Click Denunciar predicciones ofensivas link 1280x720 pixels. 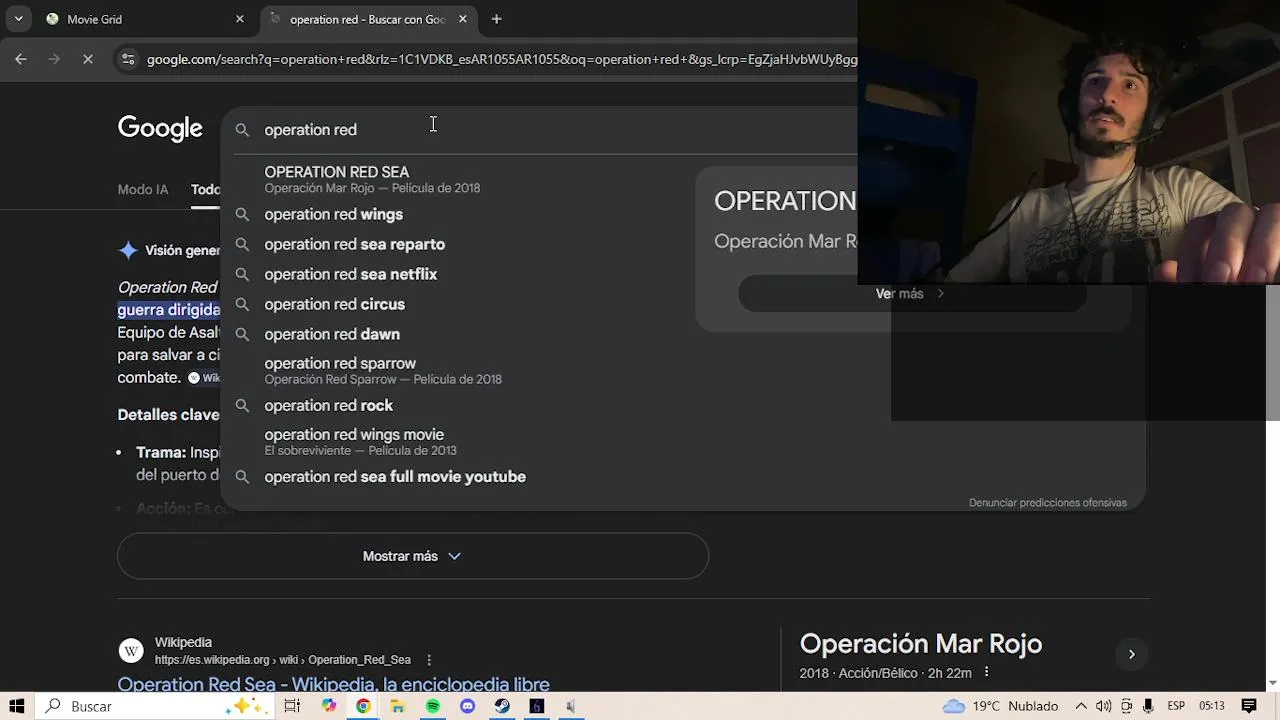click(1047, 503)
